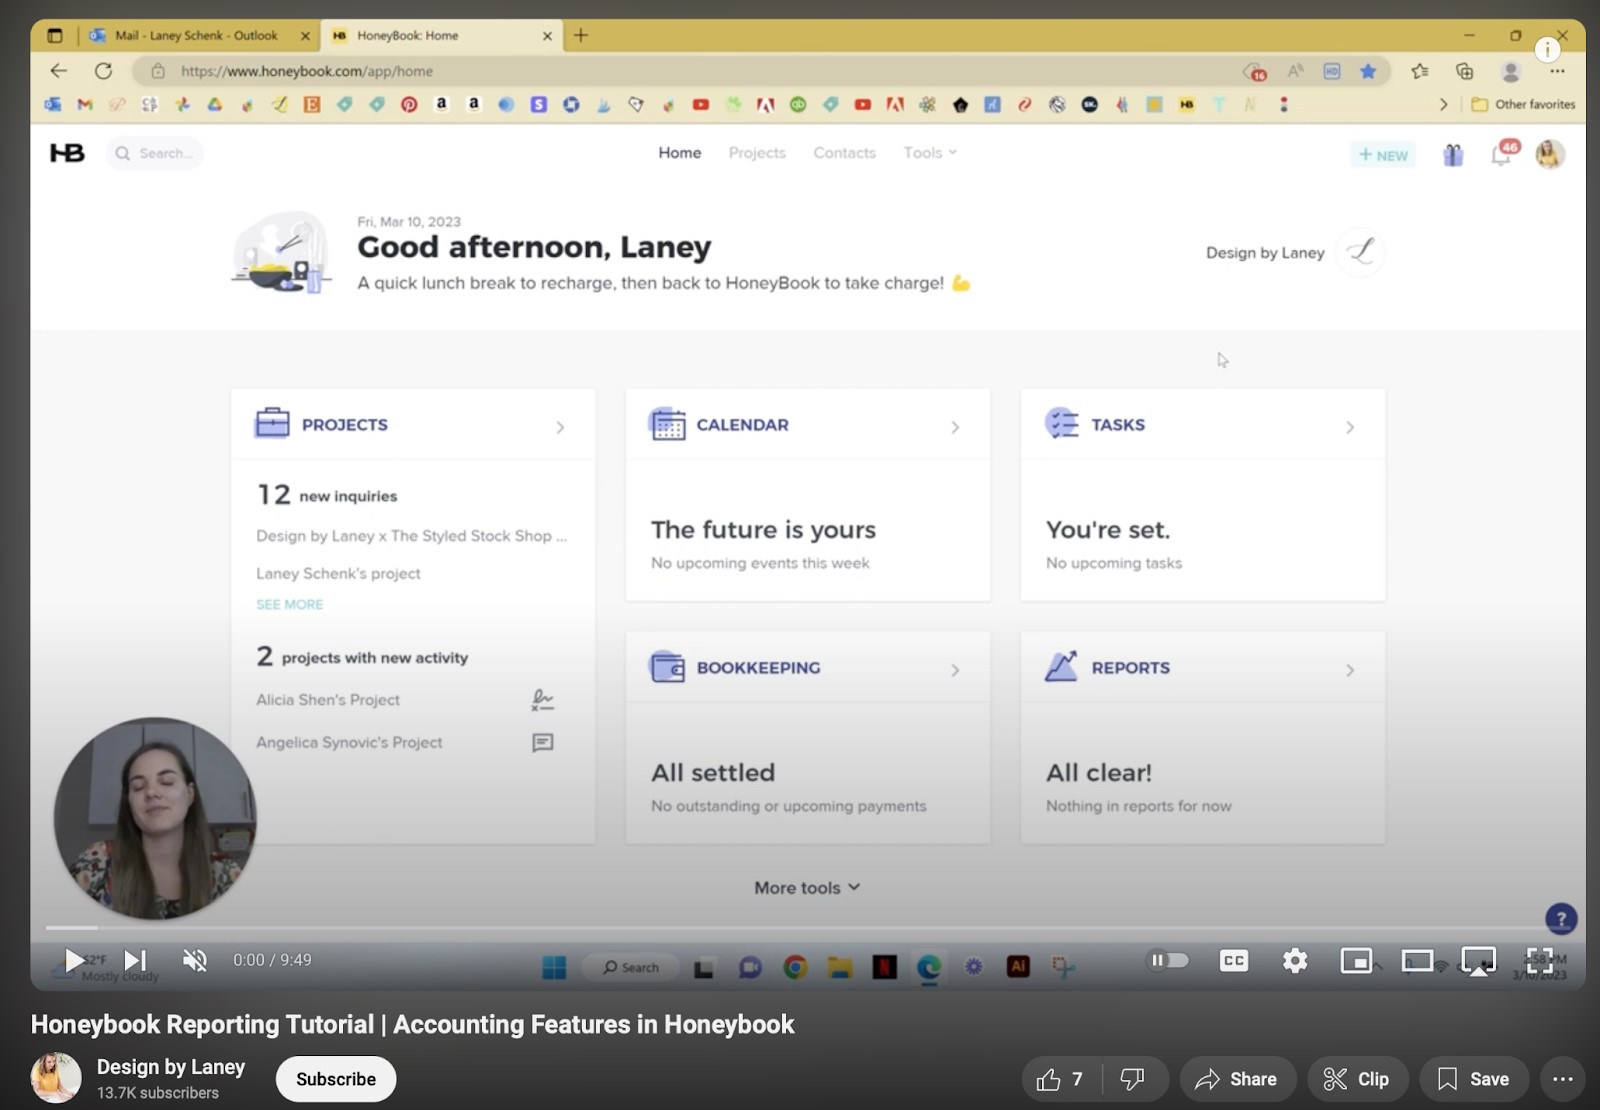Click the browser back arrow
The height and width of the screenshot is (1110, 1600).
point(58,71)
